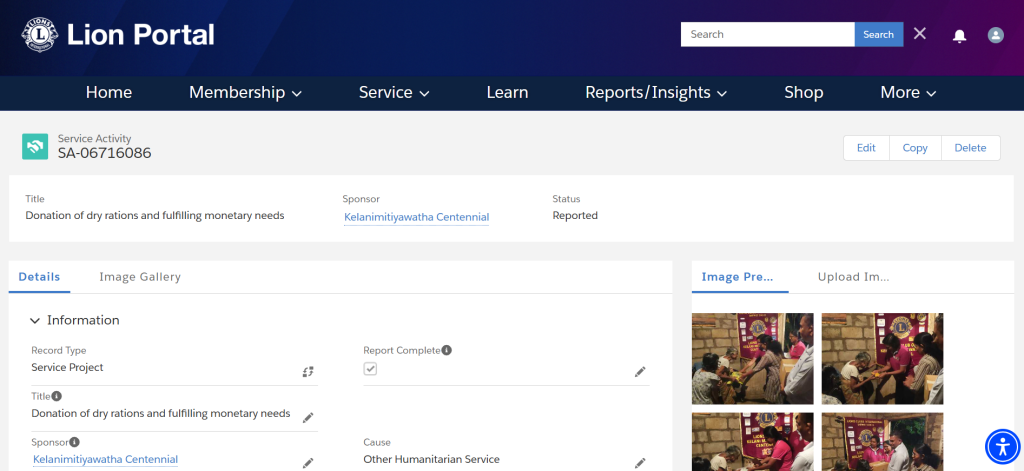The image size is (1024, 471).
Task: Toggle the Report Complete checkbox
Action: tap(370, 369)
